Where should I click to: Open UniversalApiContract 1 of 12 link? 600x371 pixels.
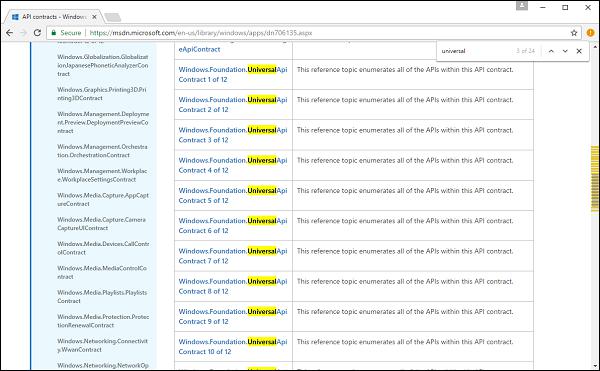[233, 75]
